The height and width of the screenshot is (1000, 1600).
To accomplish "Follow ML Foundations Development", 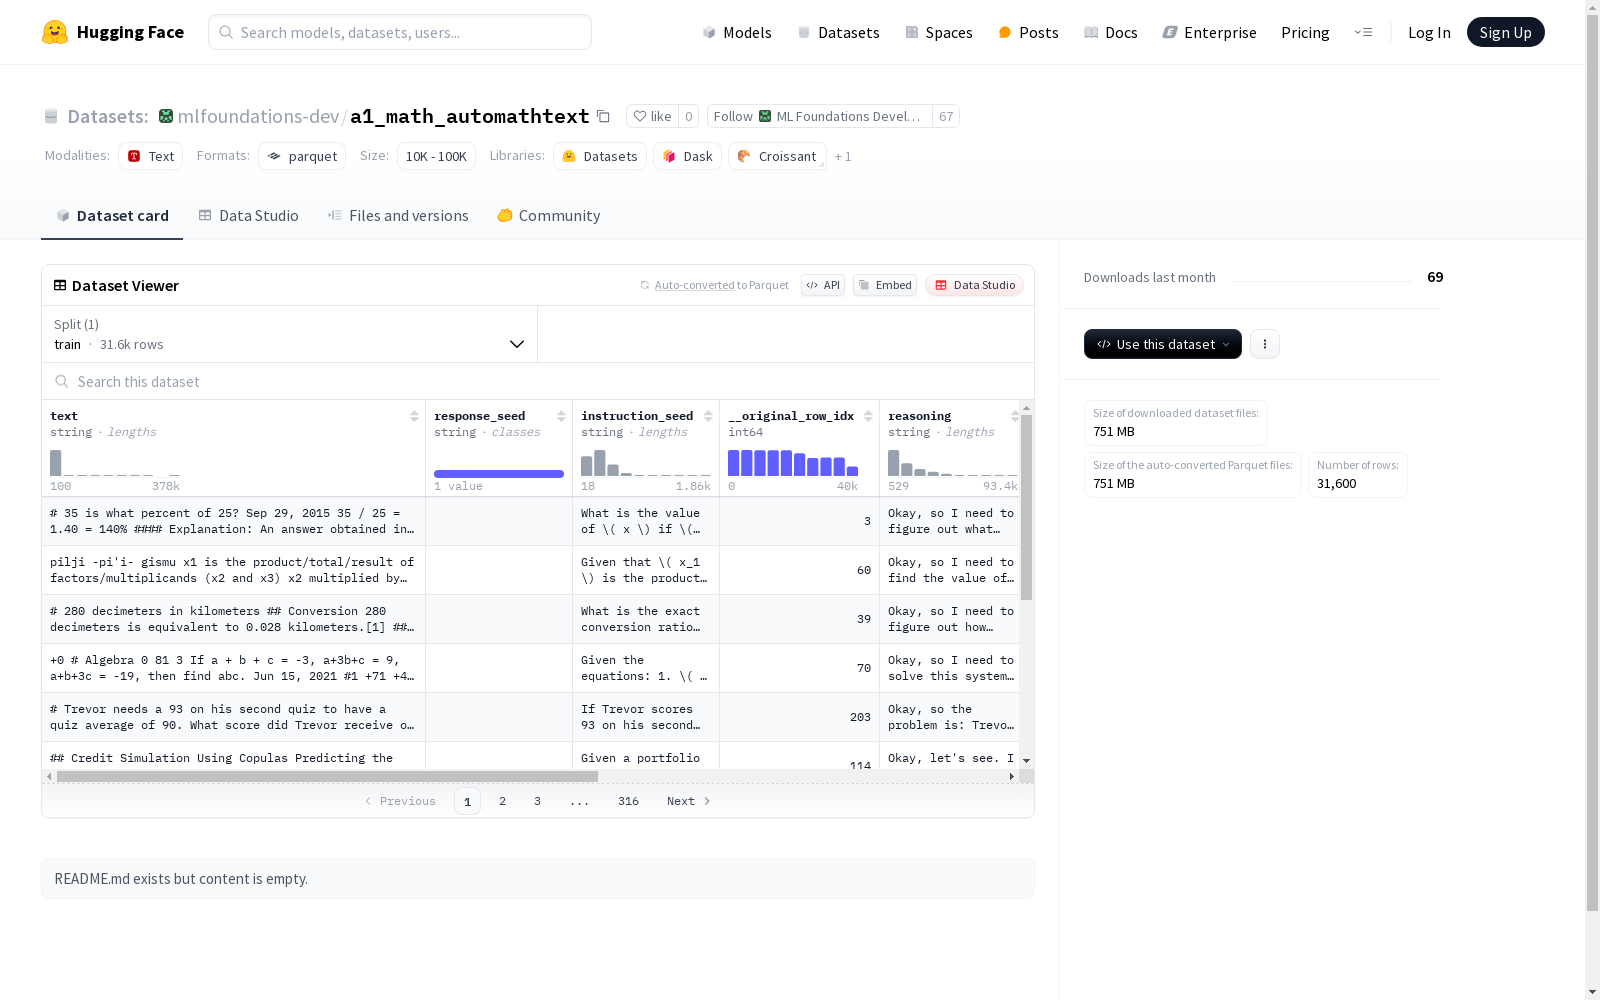I will [x=820, y=116].
